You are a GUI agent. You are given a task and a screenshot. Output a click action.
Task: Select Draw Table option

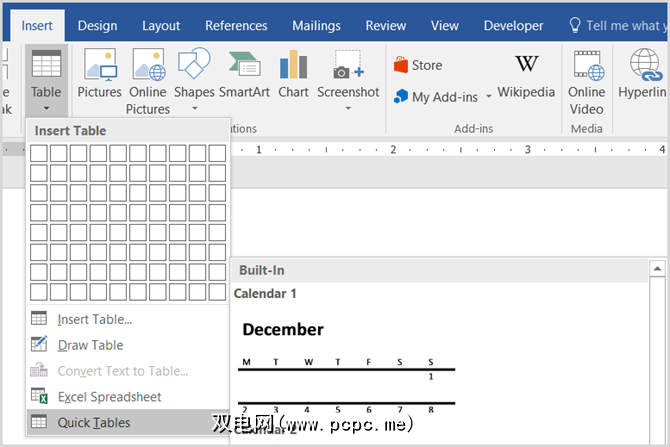[x=127, y=345]
